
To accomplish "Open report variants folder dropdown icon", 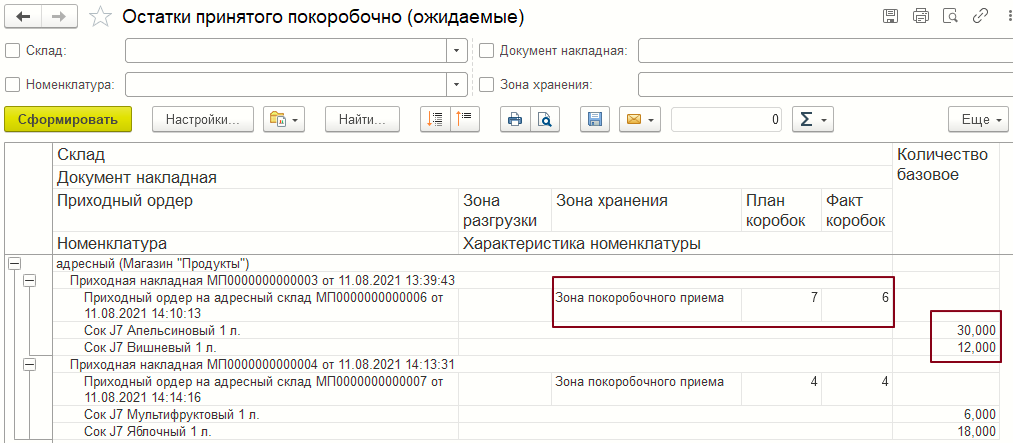I will click(x=284, y=119).
